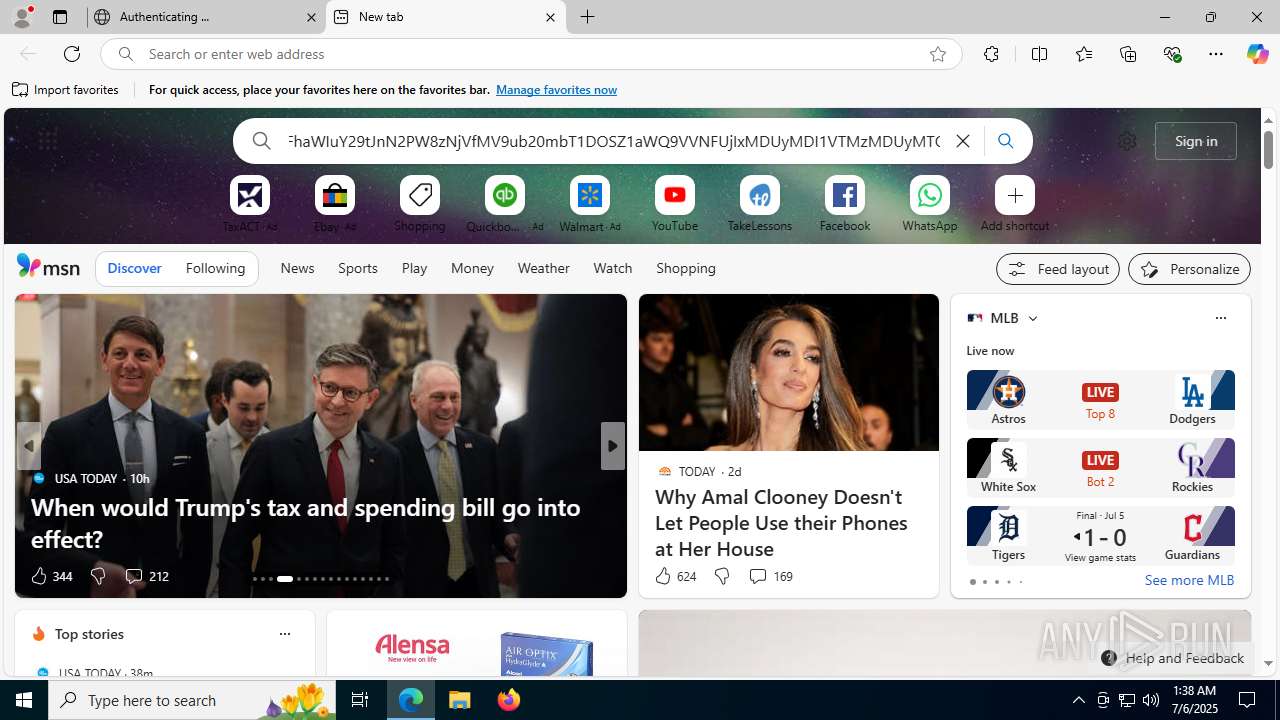Open Top stories more options menu
1280x720 pixels.
click(284, 634)
